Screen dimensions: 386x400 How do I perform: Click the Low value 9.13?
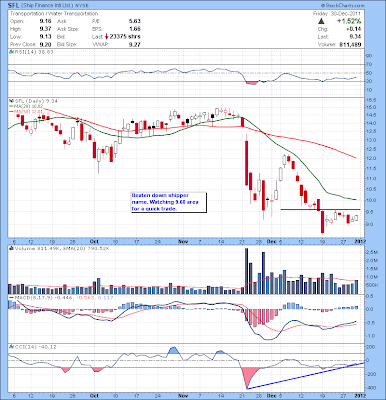tap(45, 37)
